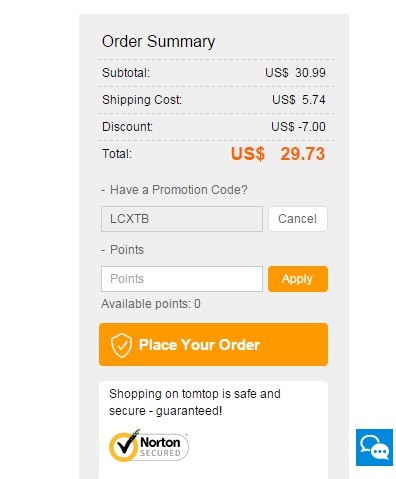This screenshot has height=479, width=396.
Task: Click the Subtotal US$ 30.99 value
Action: pos(295,73)
